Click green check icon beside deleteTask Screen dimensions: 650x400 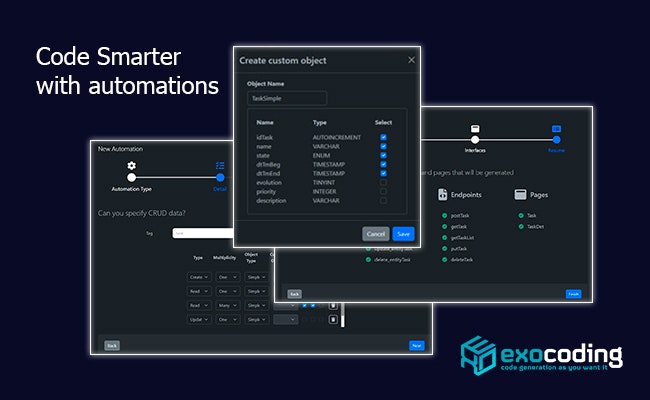[444, 259]
